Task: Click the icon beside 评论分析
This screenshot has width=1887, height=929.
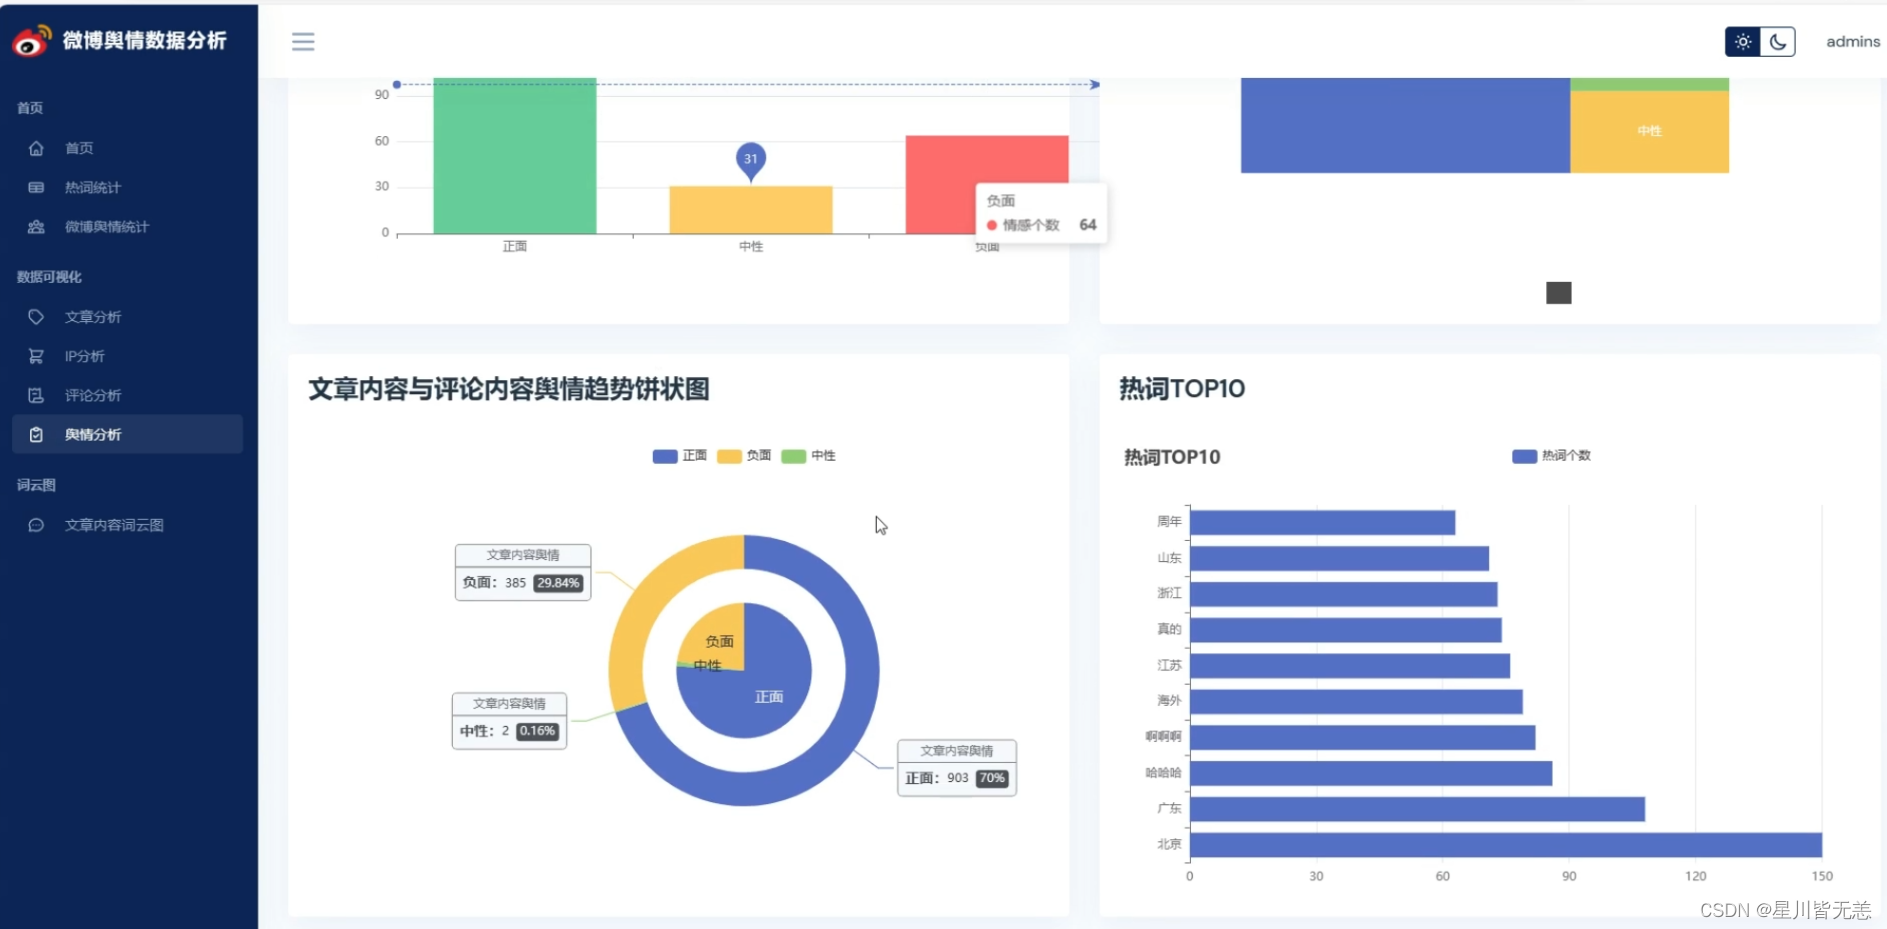Action: (x=36, y=395)
